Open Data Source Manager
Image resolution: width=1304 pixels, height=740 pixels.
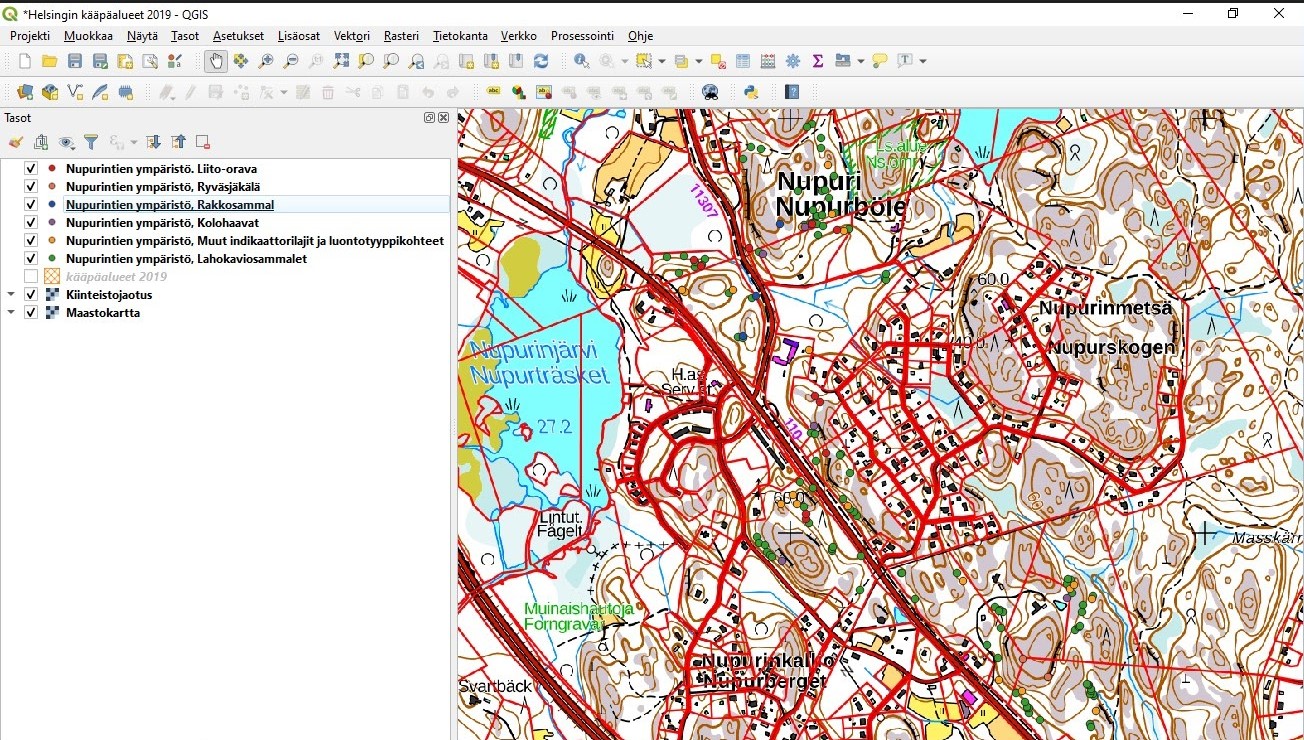pyautogui.click(x=25, y=92)
